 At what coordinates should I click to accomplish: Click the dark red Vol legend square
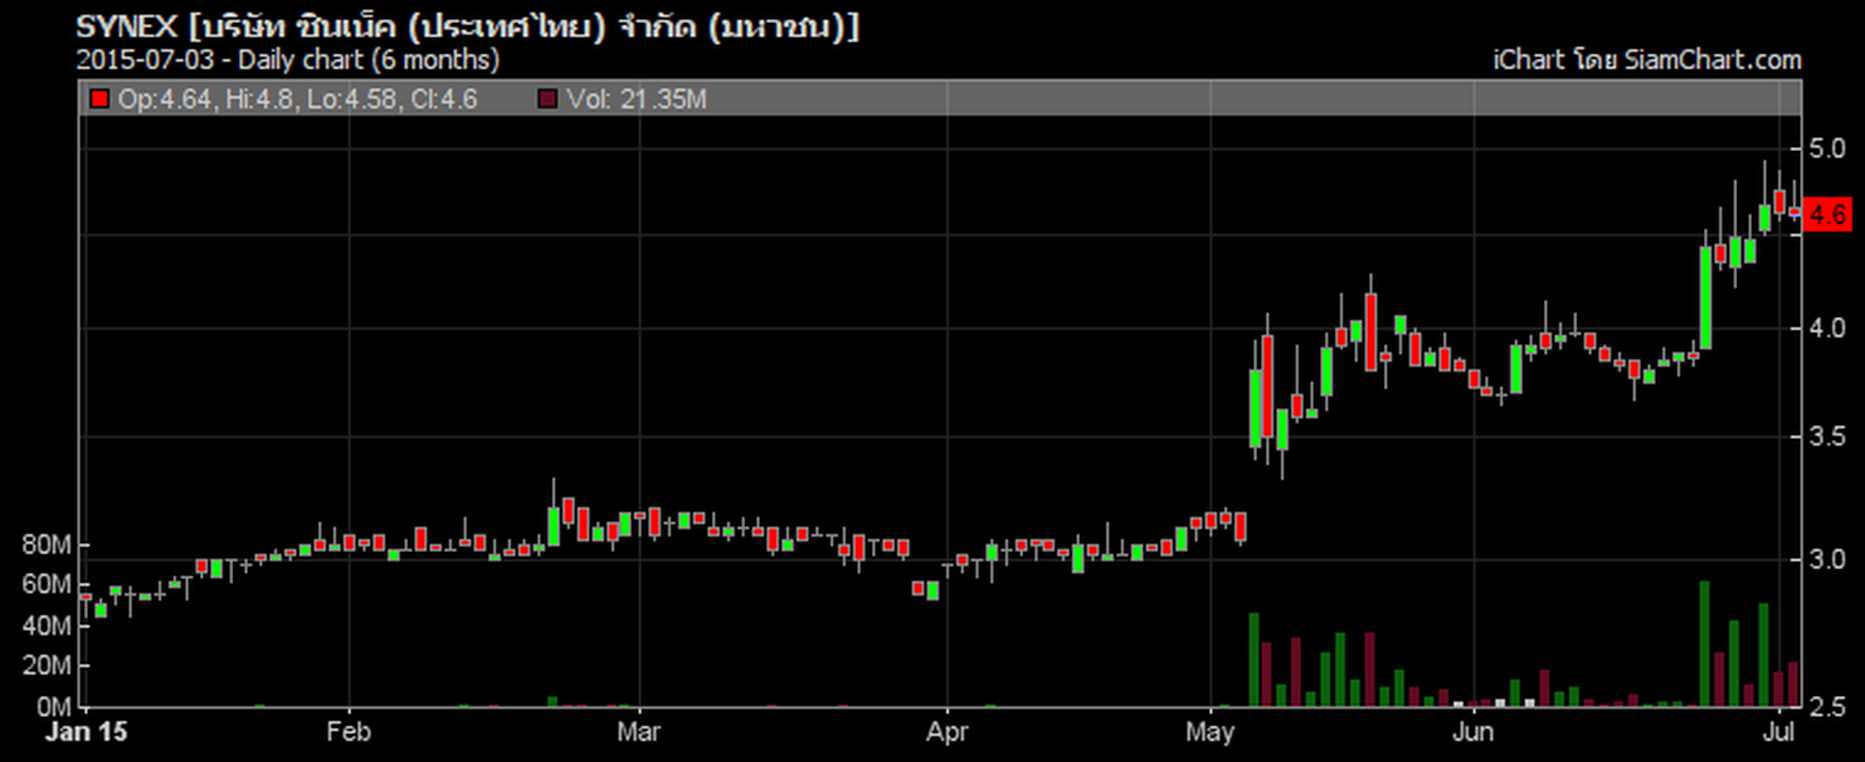click(x=547, y=99)
